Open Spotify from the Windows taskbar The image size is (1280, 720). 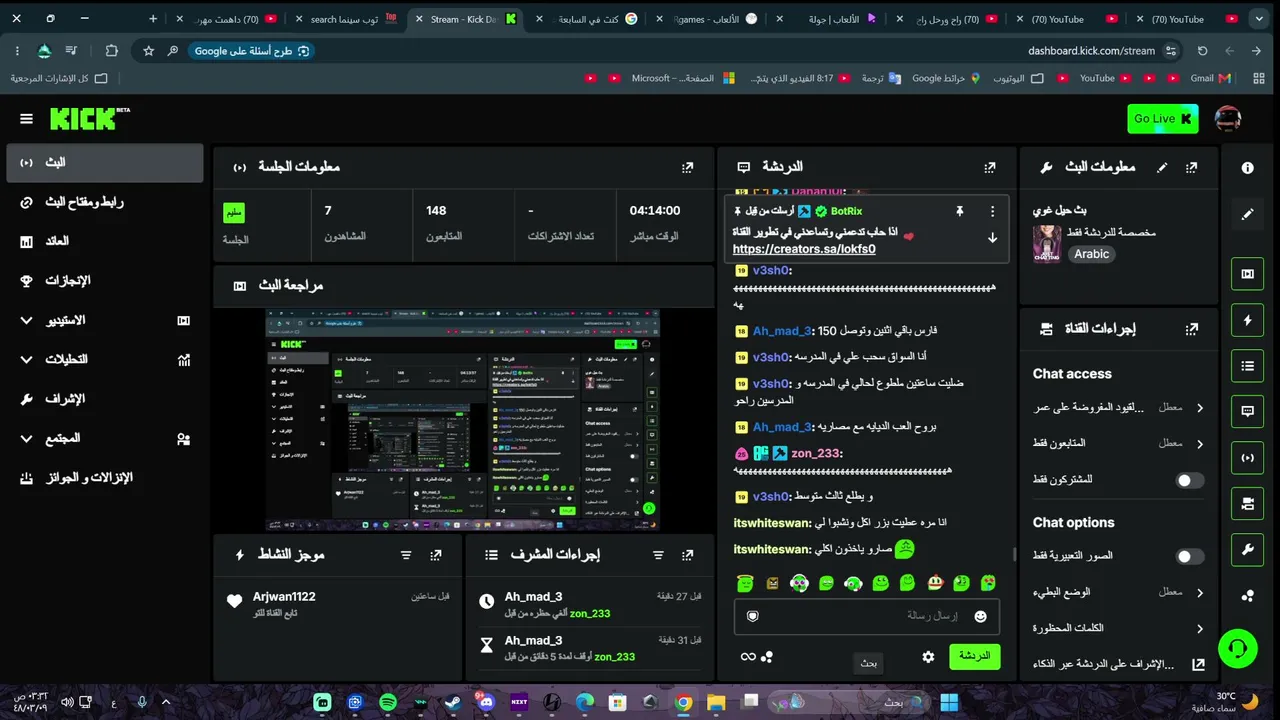tap(388, 703)
